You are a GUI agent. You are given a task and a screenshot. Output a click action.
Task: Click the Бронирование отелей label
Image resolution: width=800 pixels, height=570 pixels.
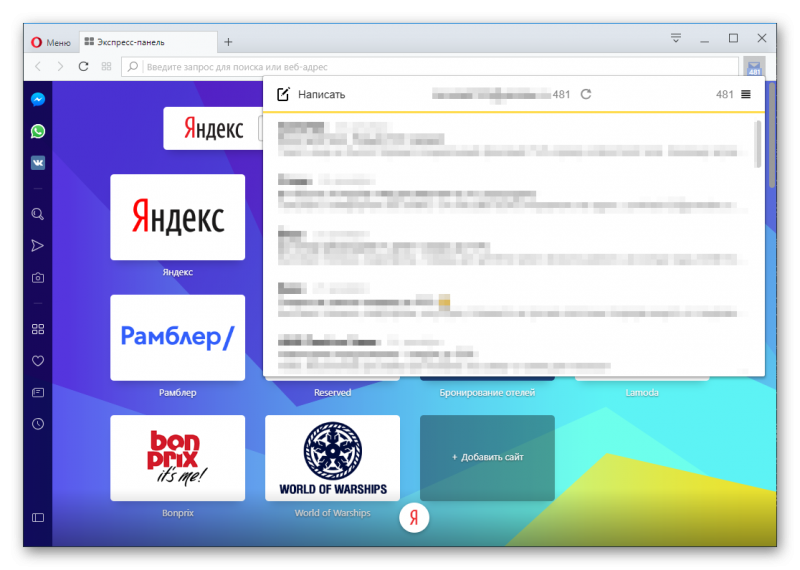487,392
